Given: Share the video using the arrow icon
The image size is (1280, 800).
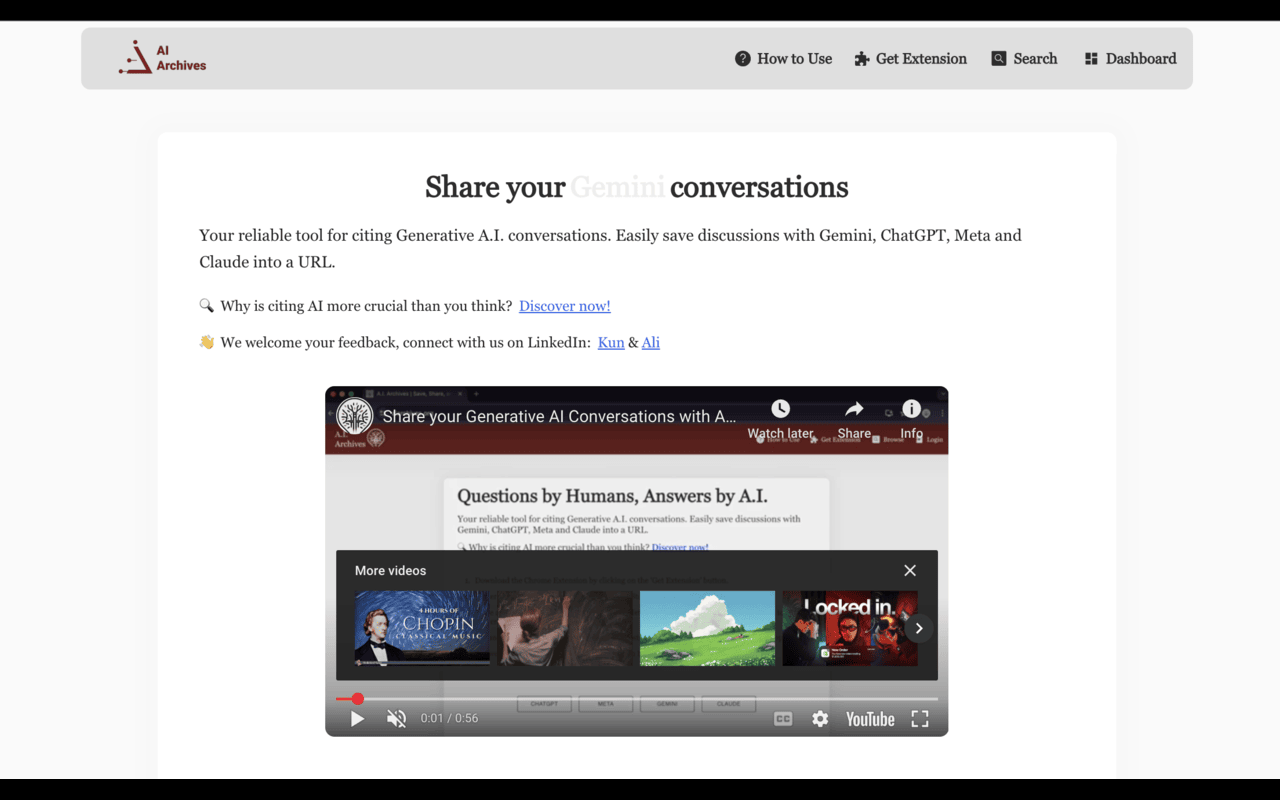Looking at the screenshot, I should [854, 408].
